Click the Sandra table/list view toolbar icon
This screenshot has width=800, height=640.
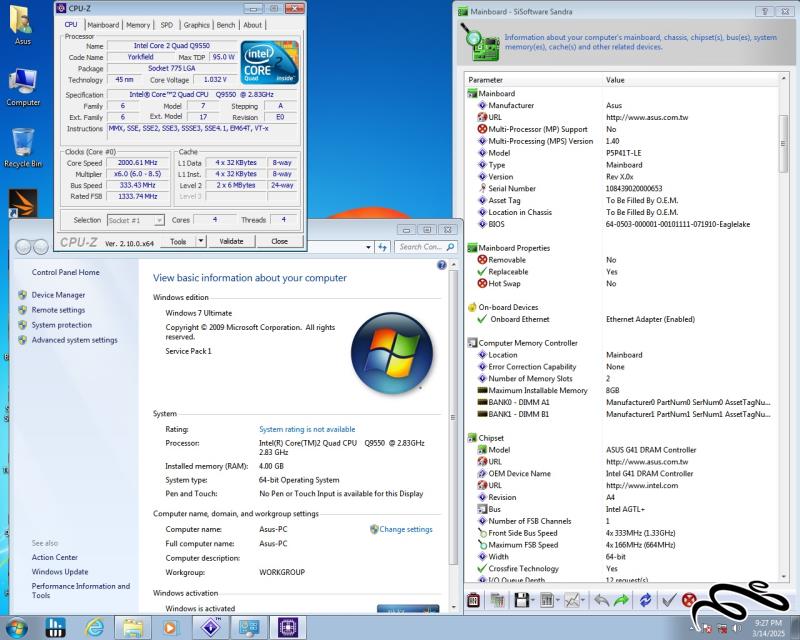546,600
